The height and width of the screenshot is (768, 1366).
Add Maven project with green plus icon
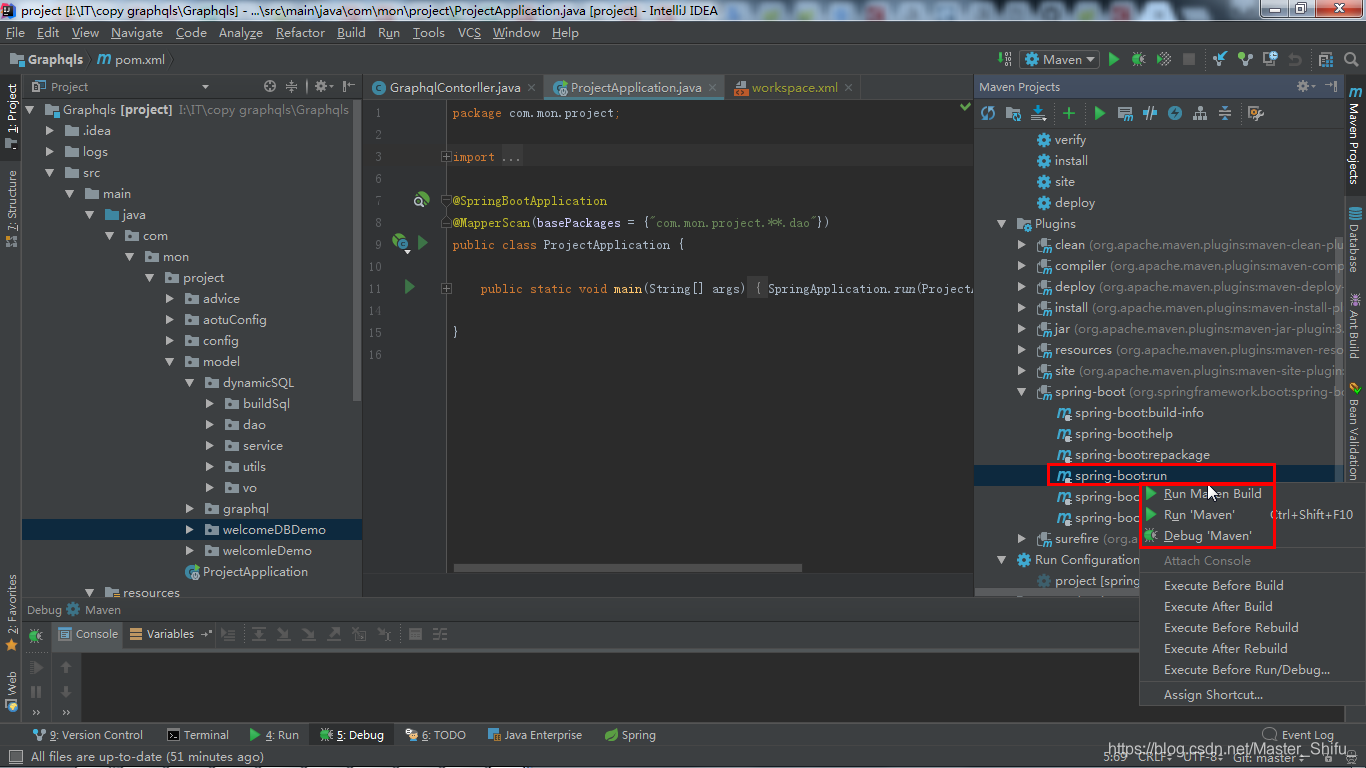point(1069,113)
